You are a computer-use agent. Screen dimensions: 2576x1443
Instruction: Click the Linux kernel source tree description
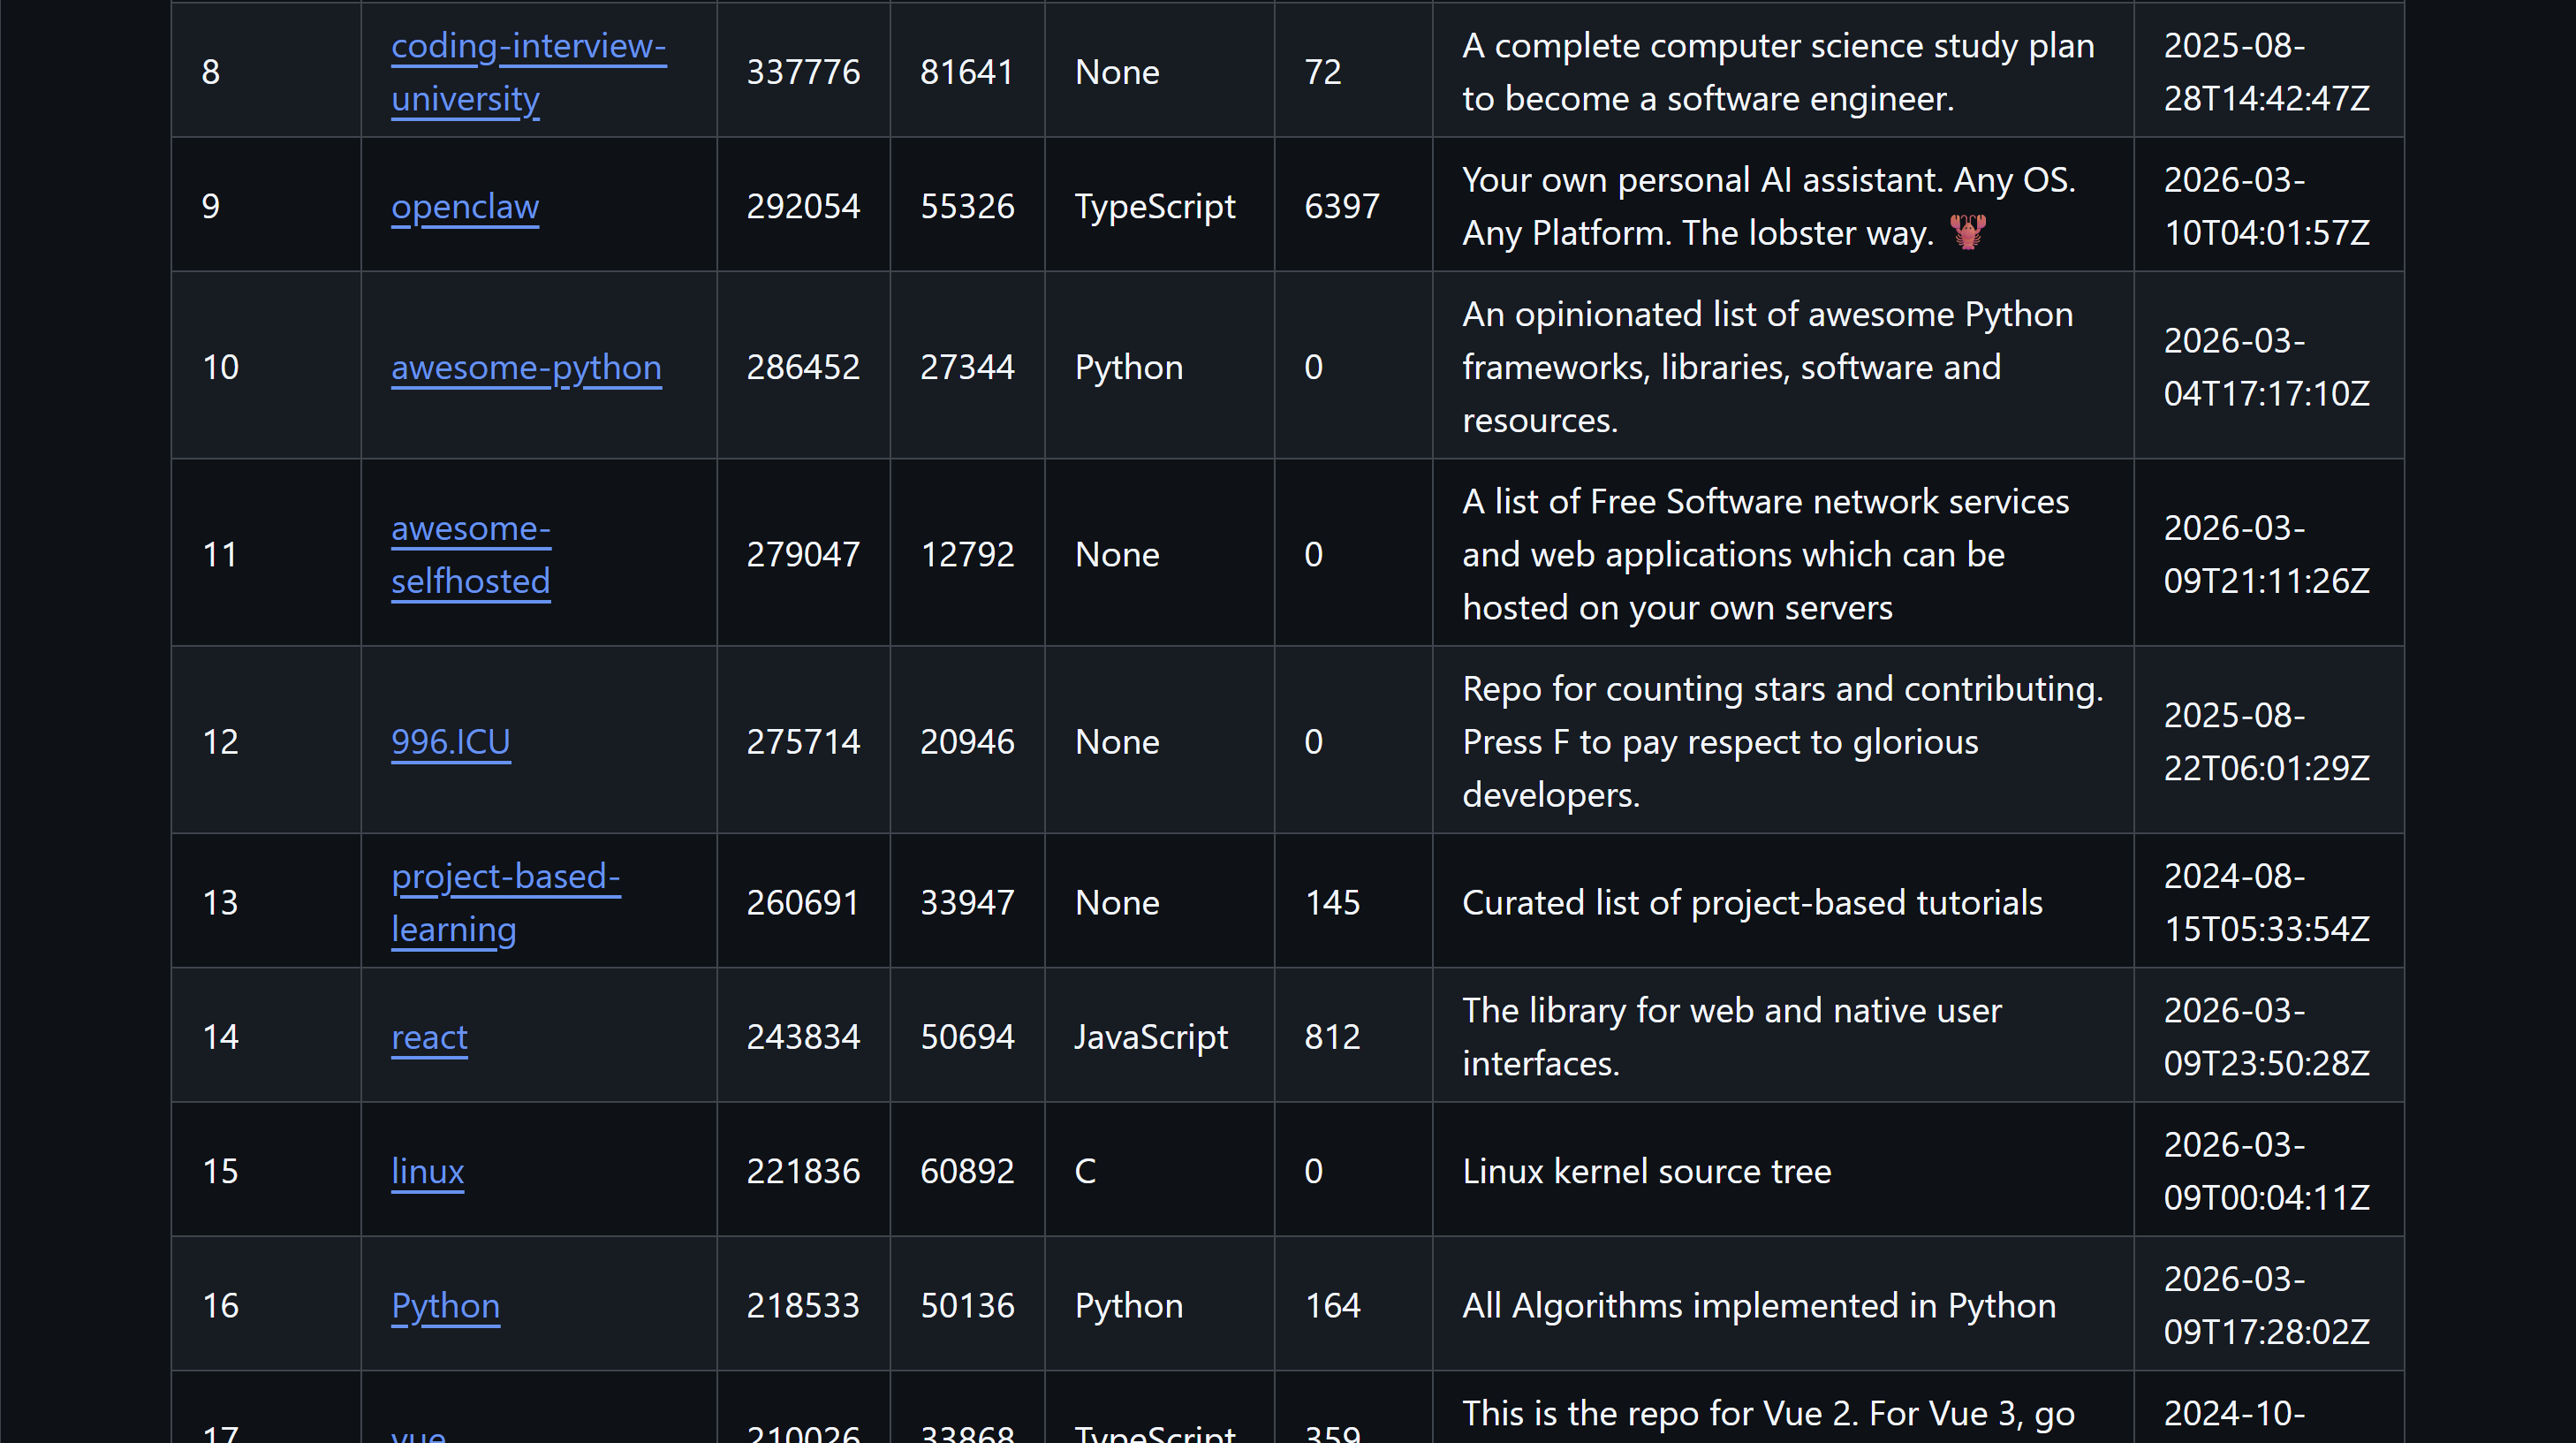click(1646, 1171)
